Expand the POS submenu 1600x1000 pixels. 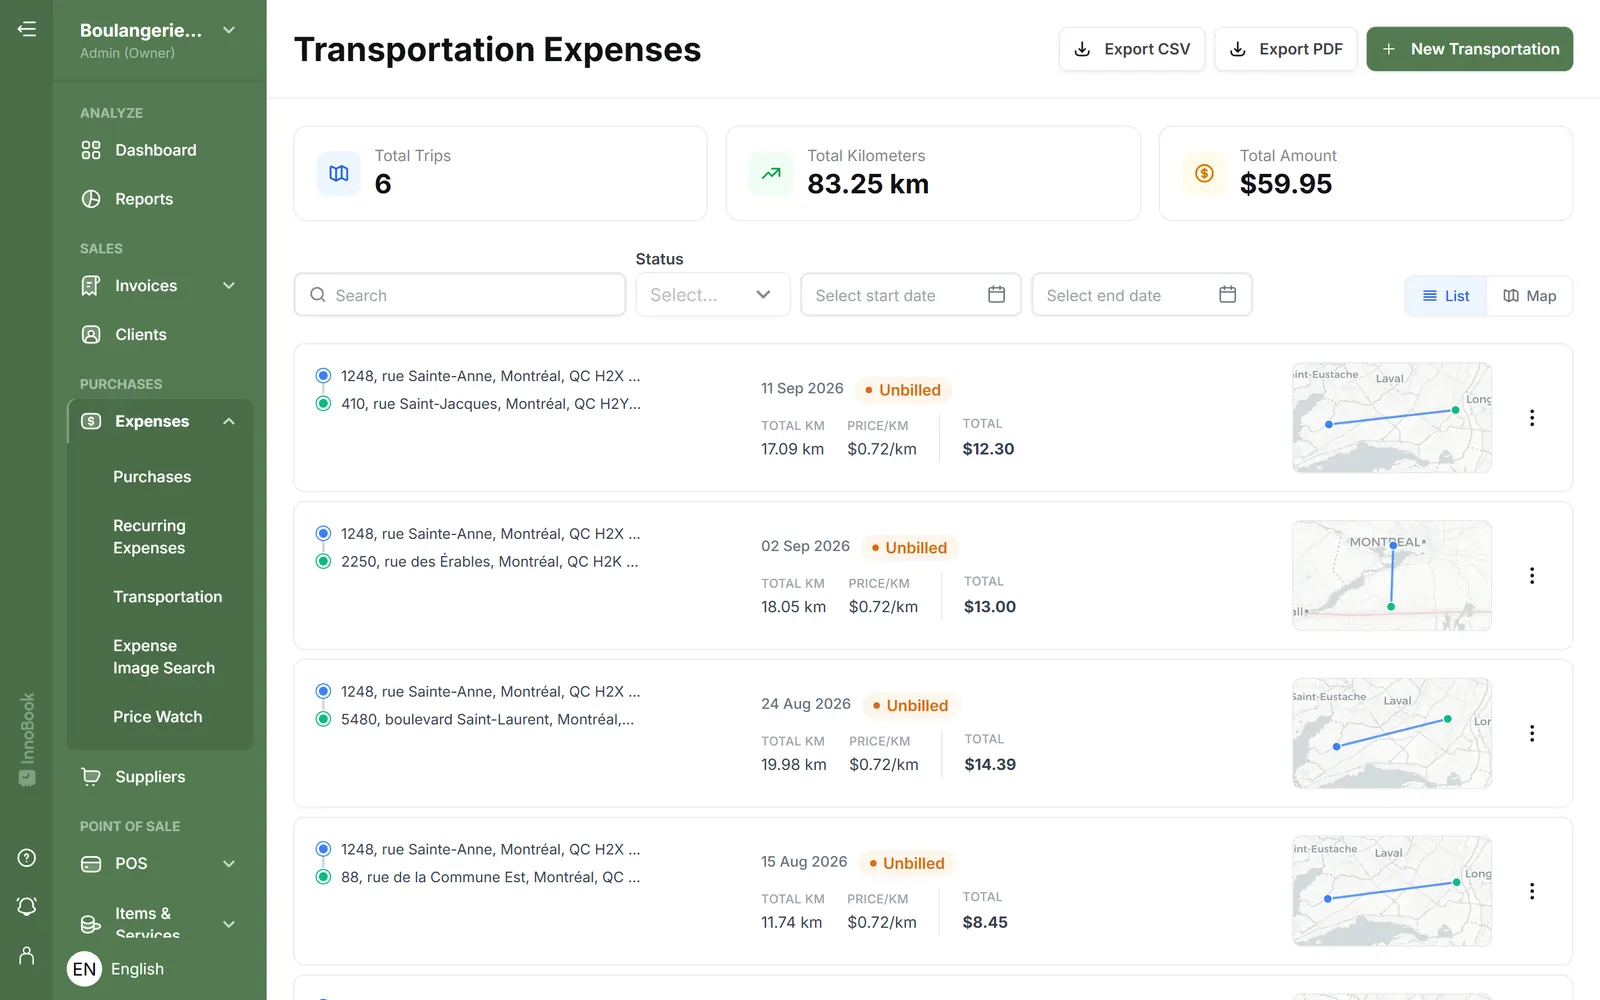229,864
